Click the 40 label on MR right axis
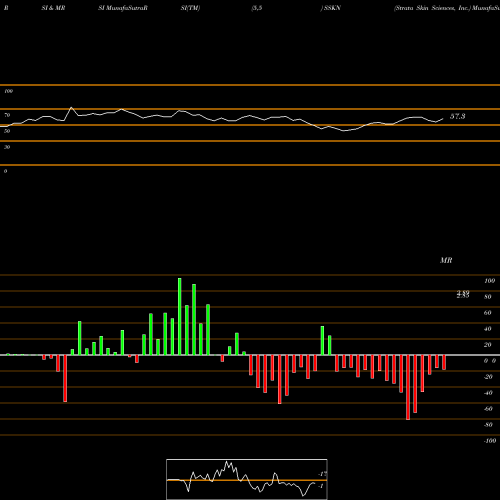The height and width of the screenshot is (500, 500). coord(488,329)
